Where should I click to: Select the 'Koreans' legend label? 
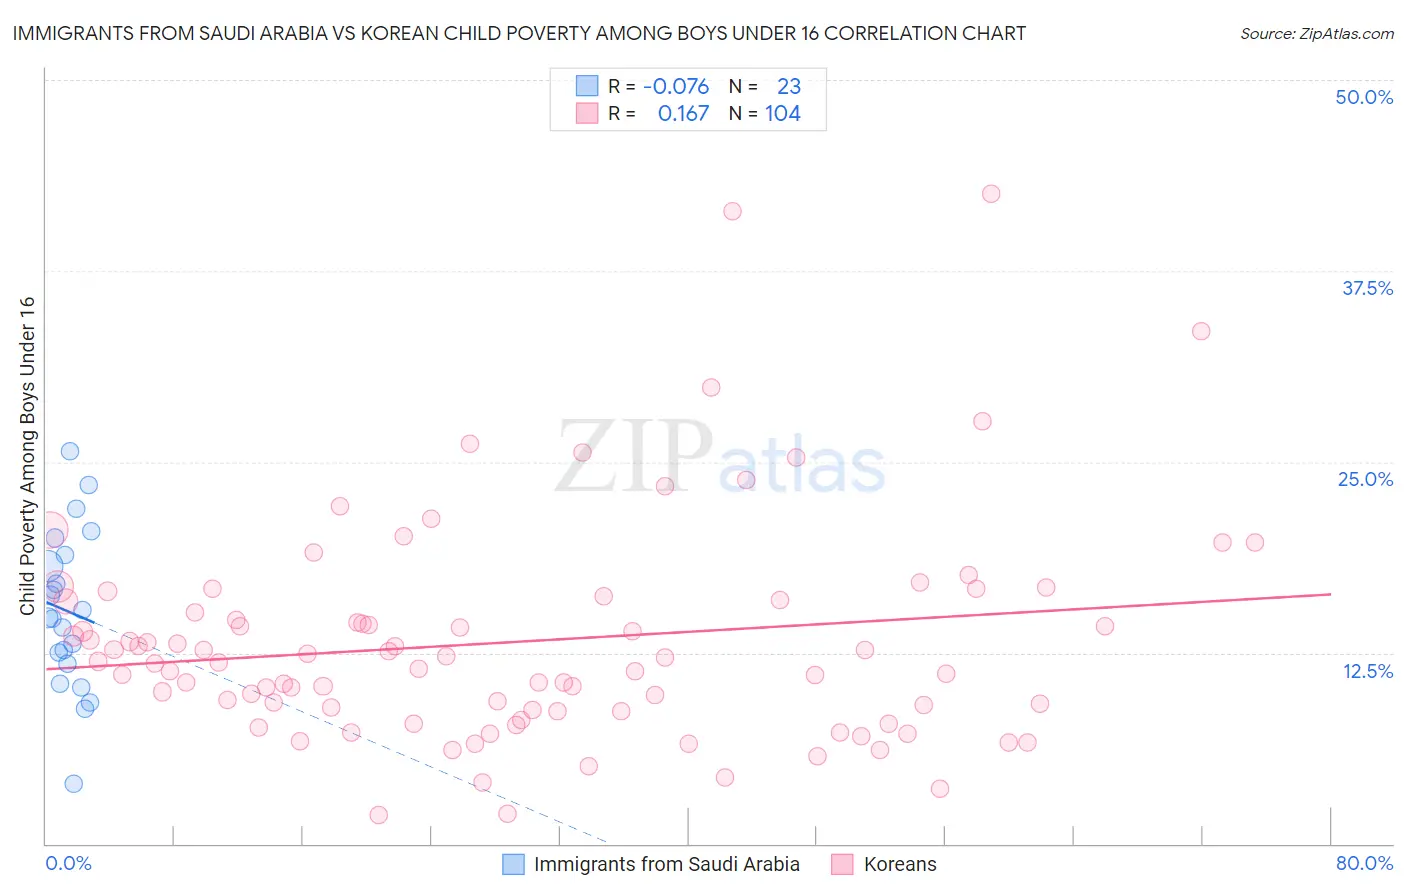coord(900,864)
